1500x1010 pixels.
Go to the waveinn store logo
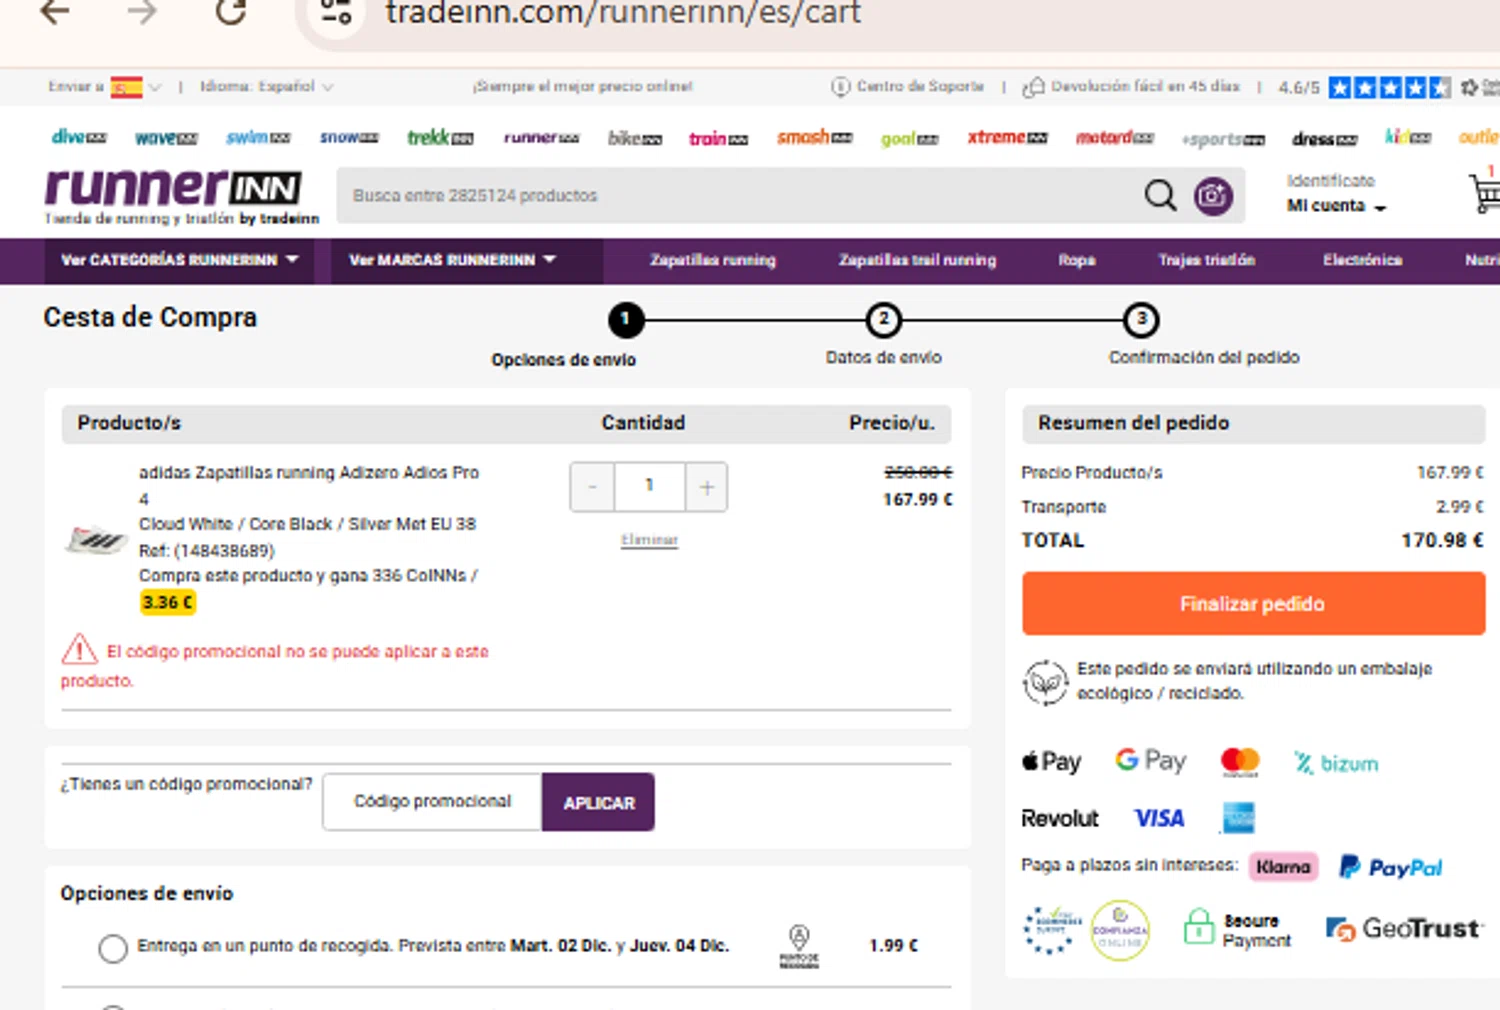[166, 138]
